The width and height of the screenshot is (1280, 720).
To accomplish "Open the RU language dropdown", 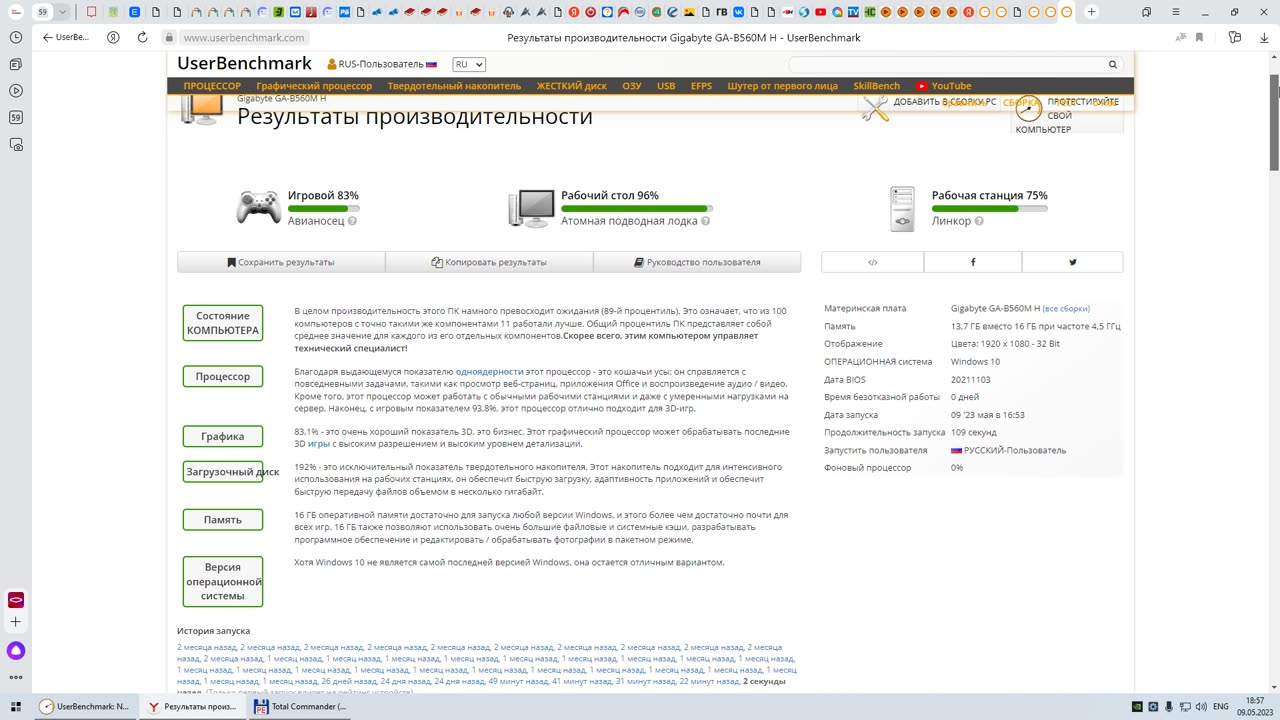I will click(468, 64).
